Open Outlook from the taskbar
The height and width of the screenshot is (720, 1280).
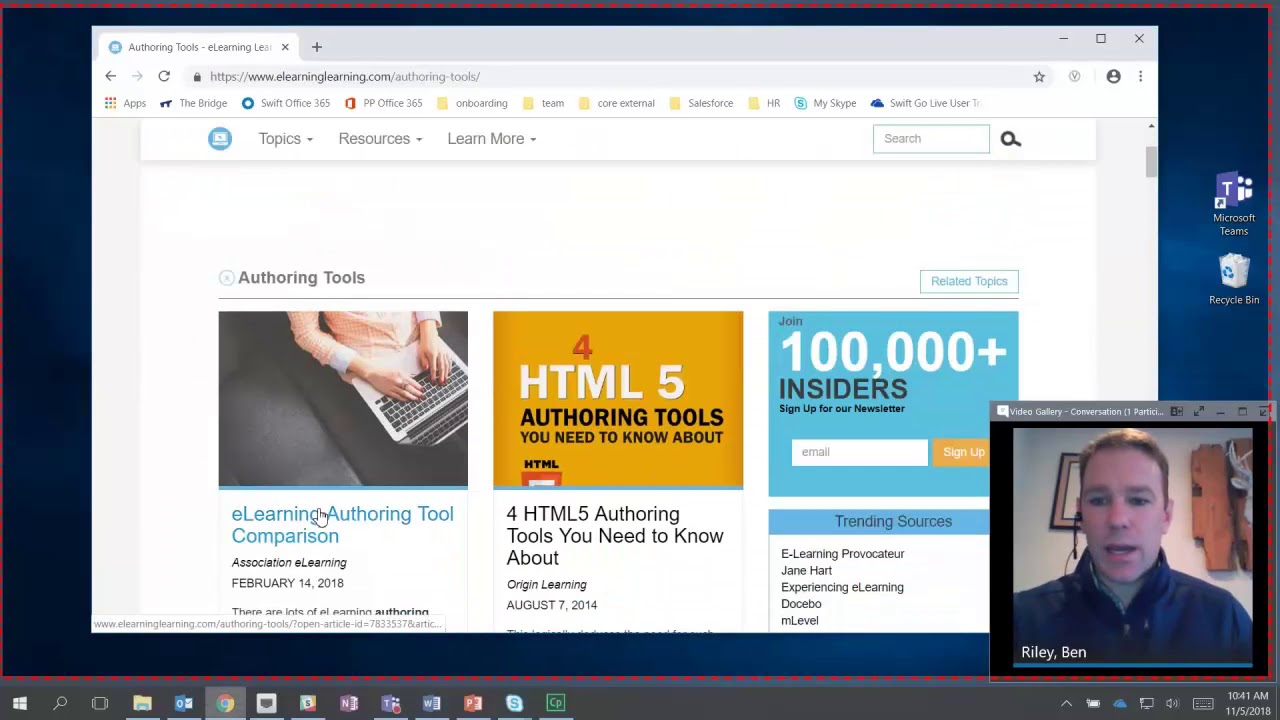pos(184,703)
